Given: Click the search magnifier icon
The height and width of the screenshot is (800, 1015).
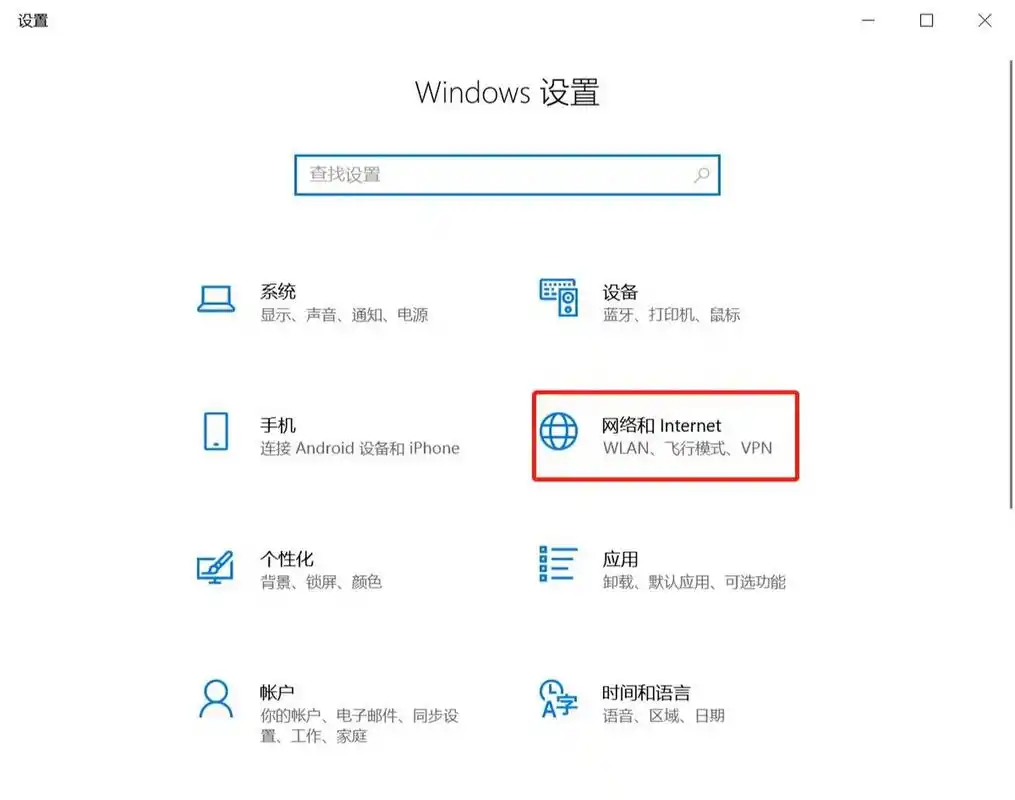Looking at the screenshot, I should pos(702,175).
